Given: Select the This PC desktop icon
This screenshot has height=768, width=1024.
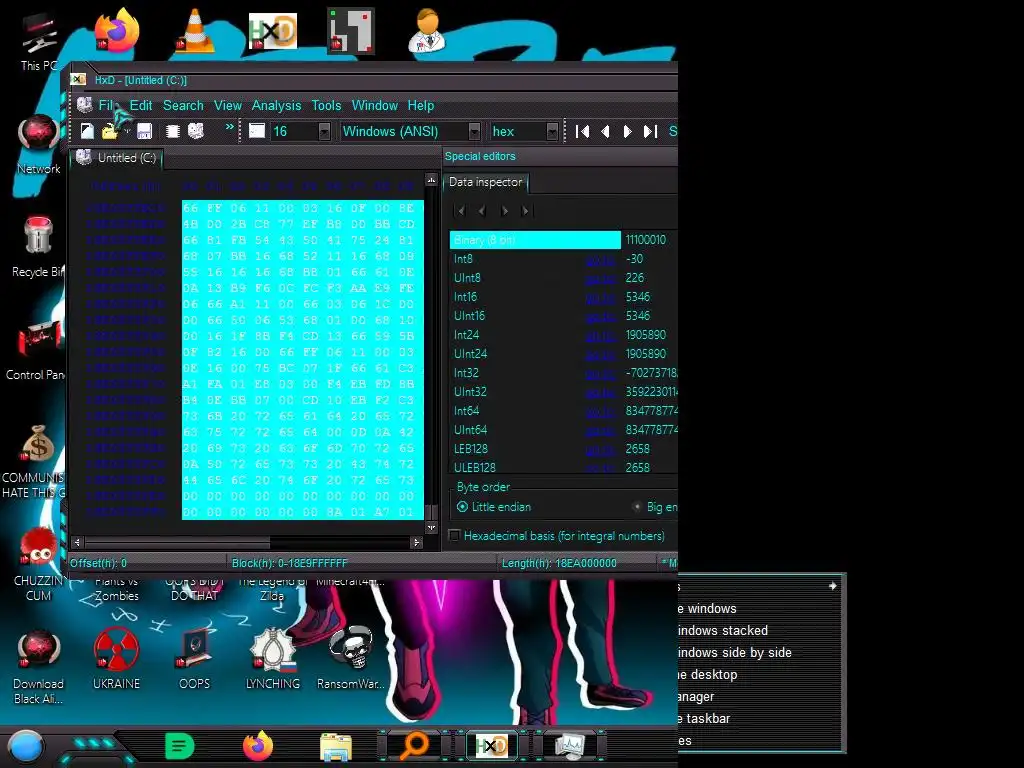Looking at the screenshot, I should pos(39,42).
